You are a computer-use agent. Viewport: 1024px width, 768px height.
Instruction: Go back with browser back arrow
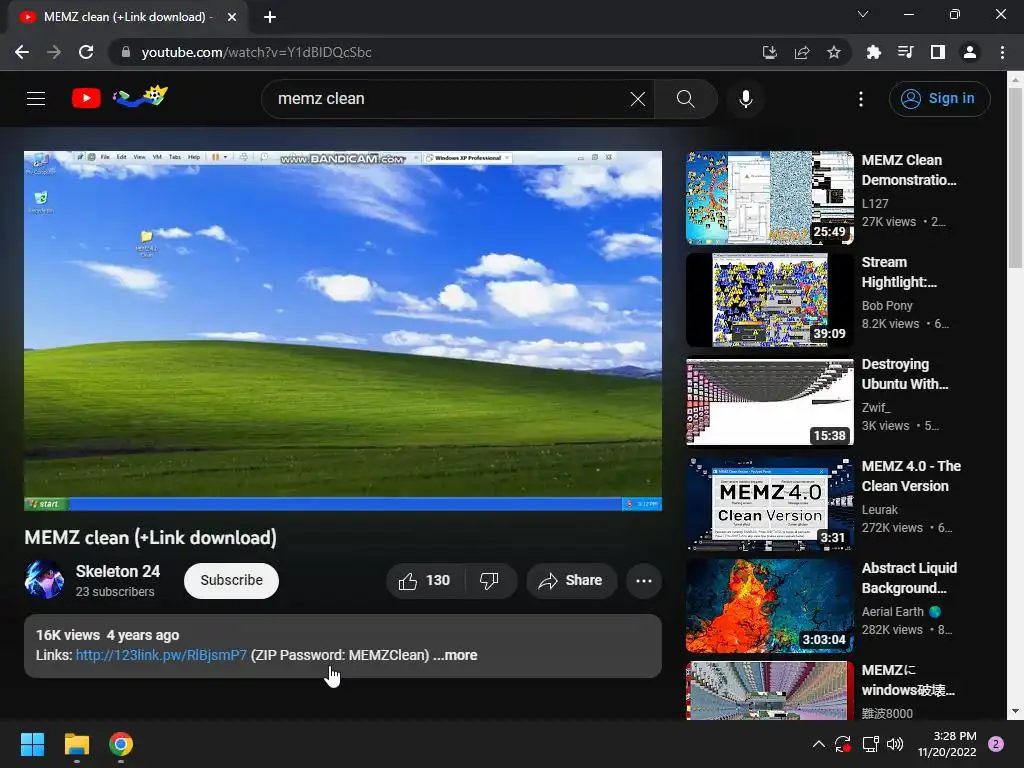coord(22,52)
